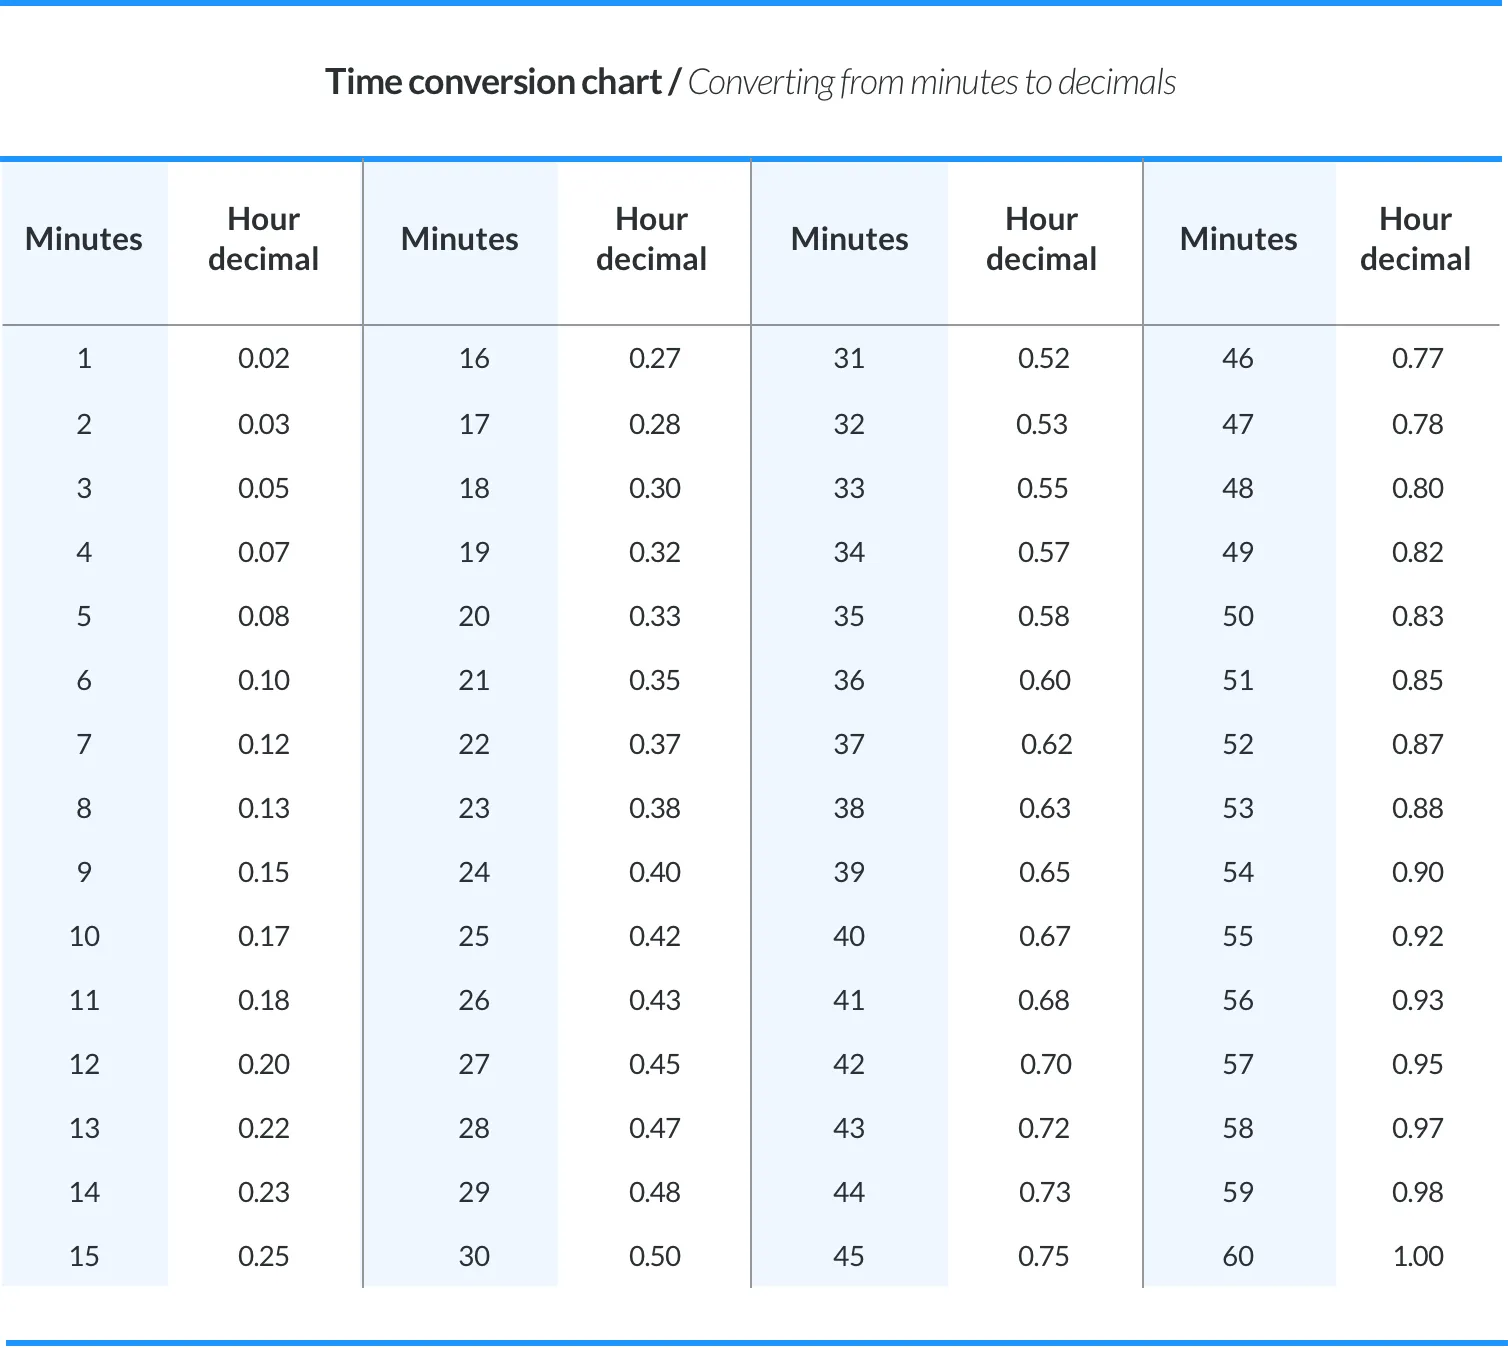Click the "Time conversion chart" bold title
The width and height of the screenshot is (1508, 1348).
[x=493, y=82]
